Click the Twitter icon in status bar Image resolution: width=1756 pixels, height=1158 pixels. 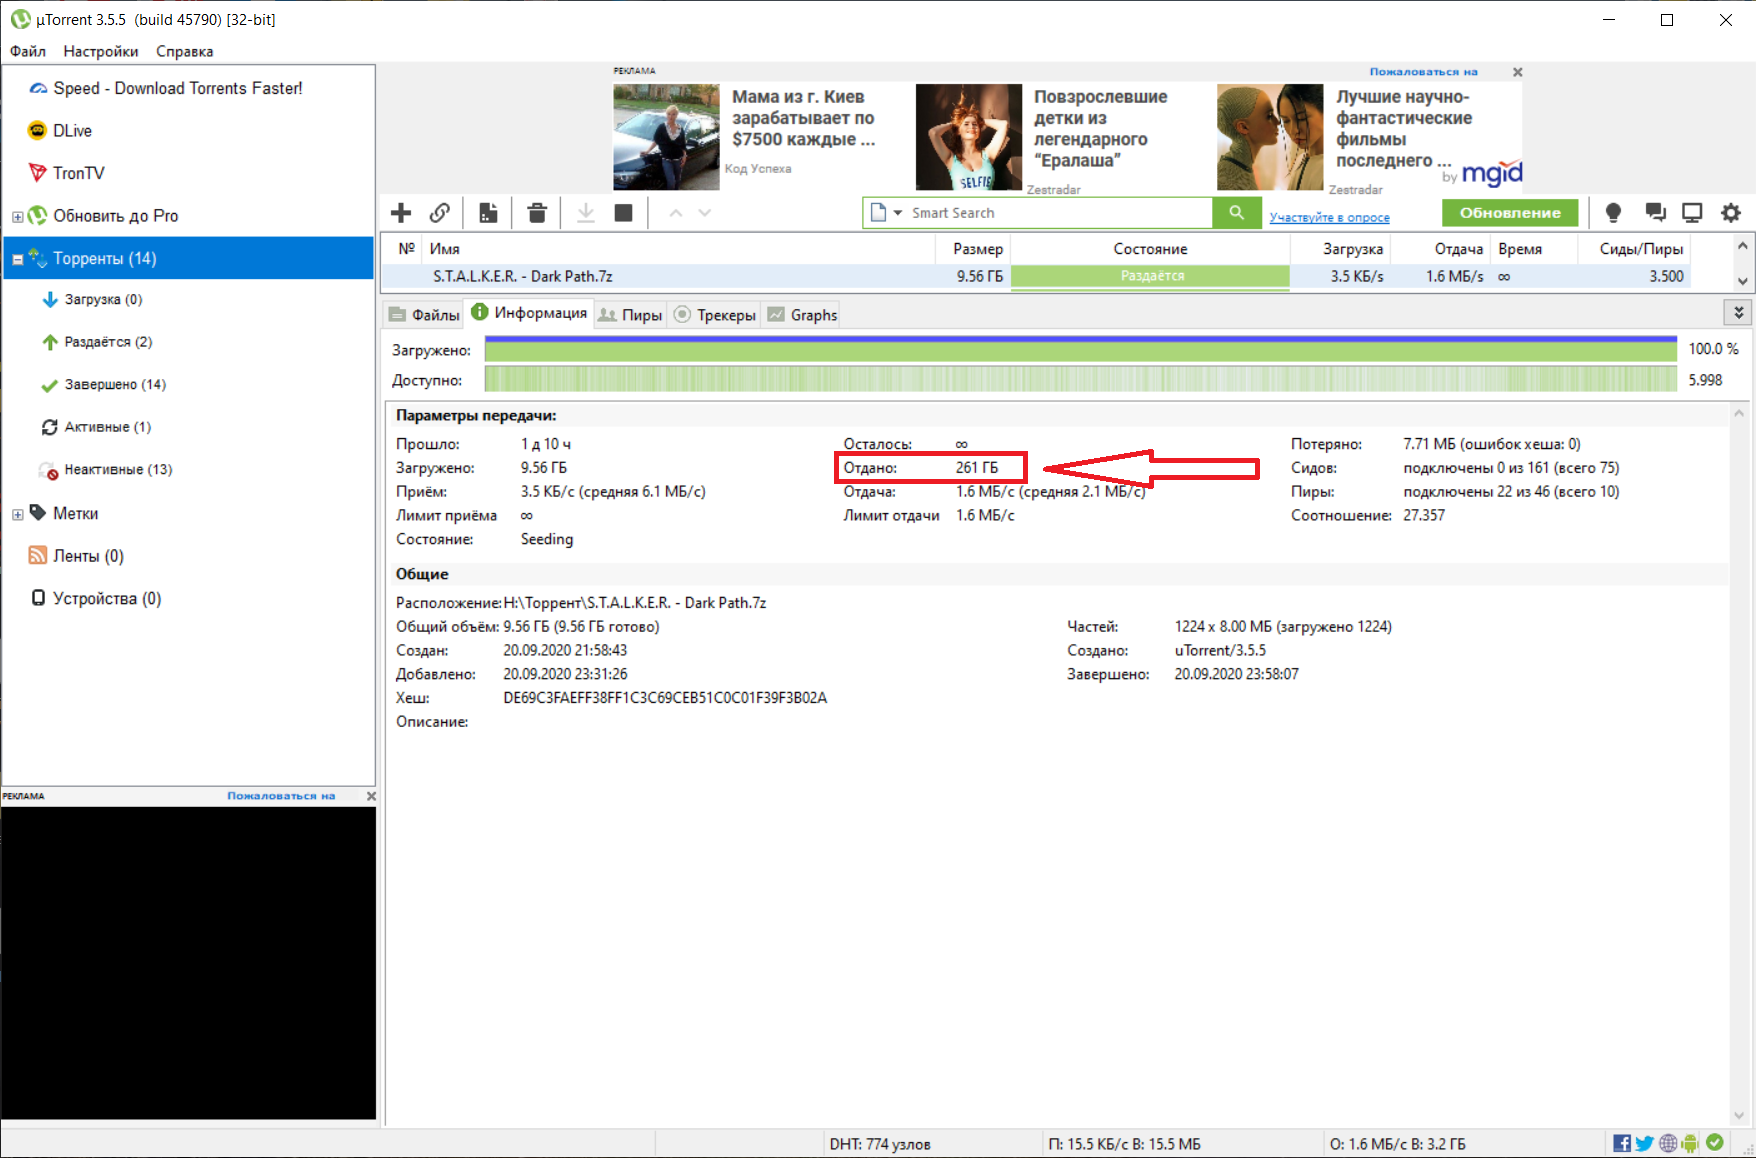[x=1645, y=1143]
